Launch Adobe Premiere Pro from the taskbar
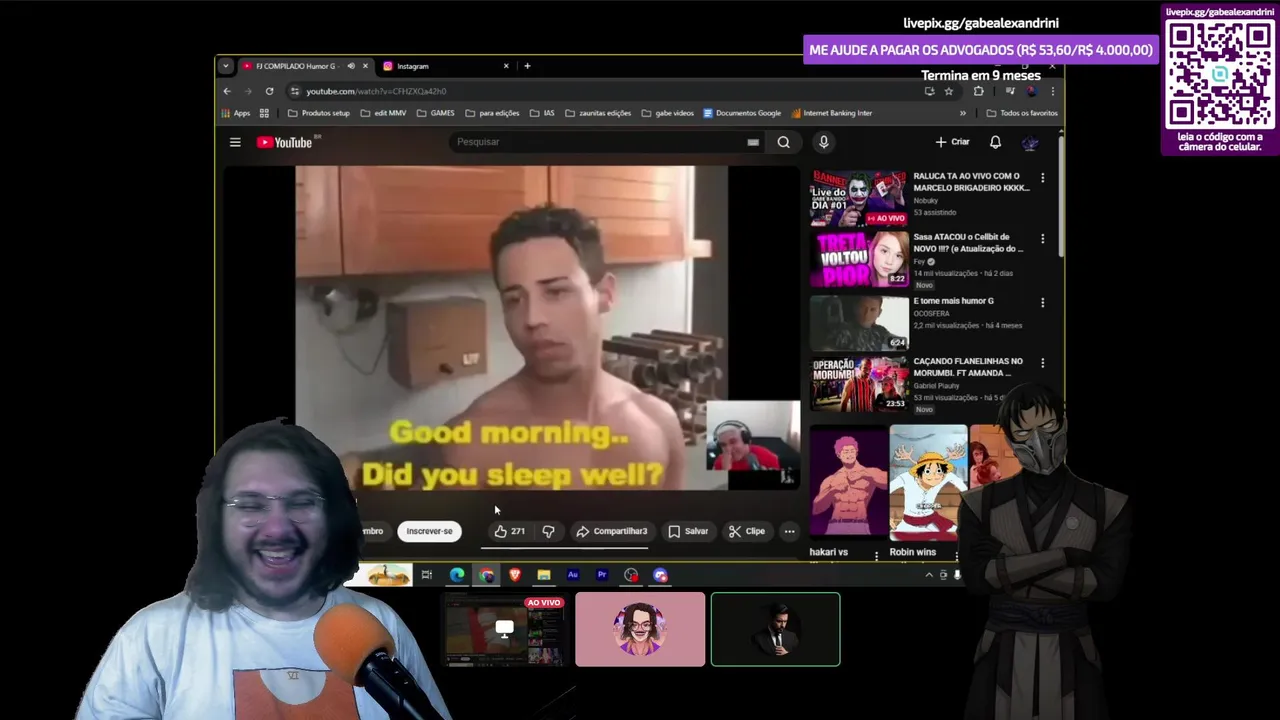This screenshot has width=1280, height=720. coord(602,575)
